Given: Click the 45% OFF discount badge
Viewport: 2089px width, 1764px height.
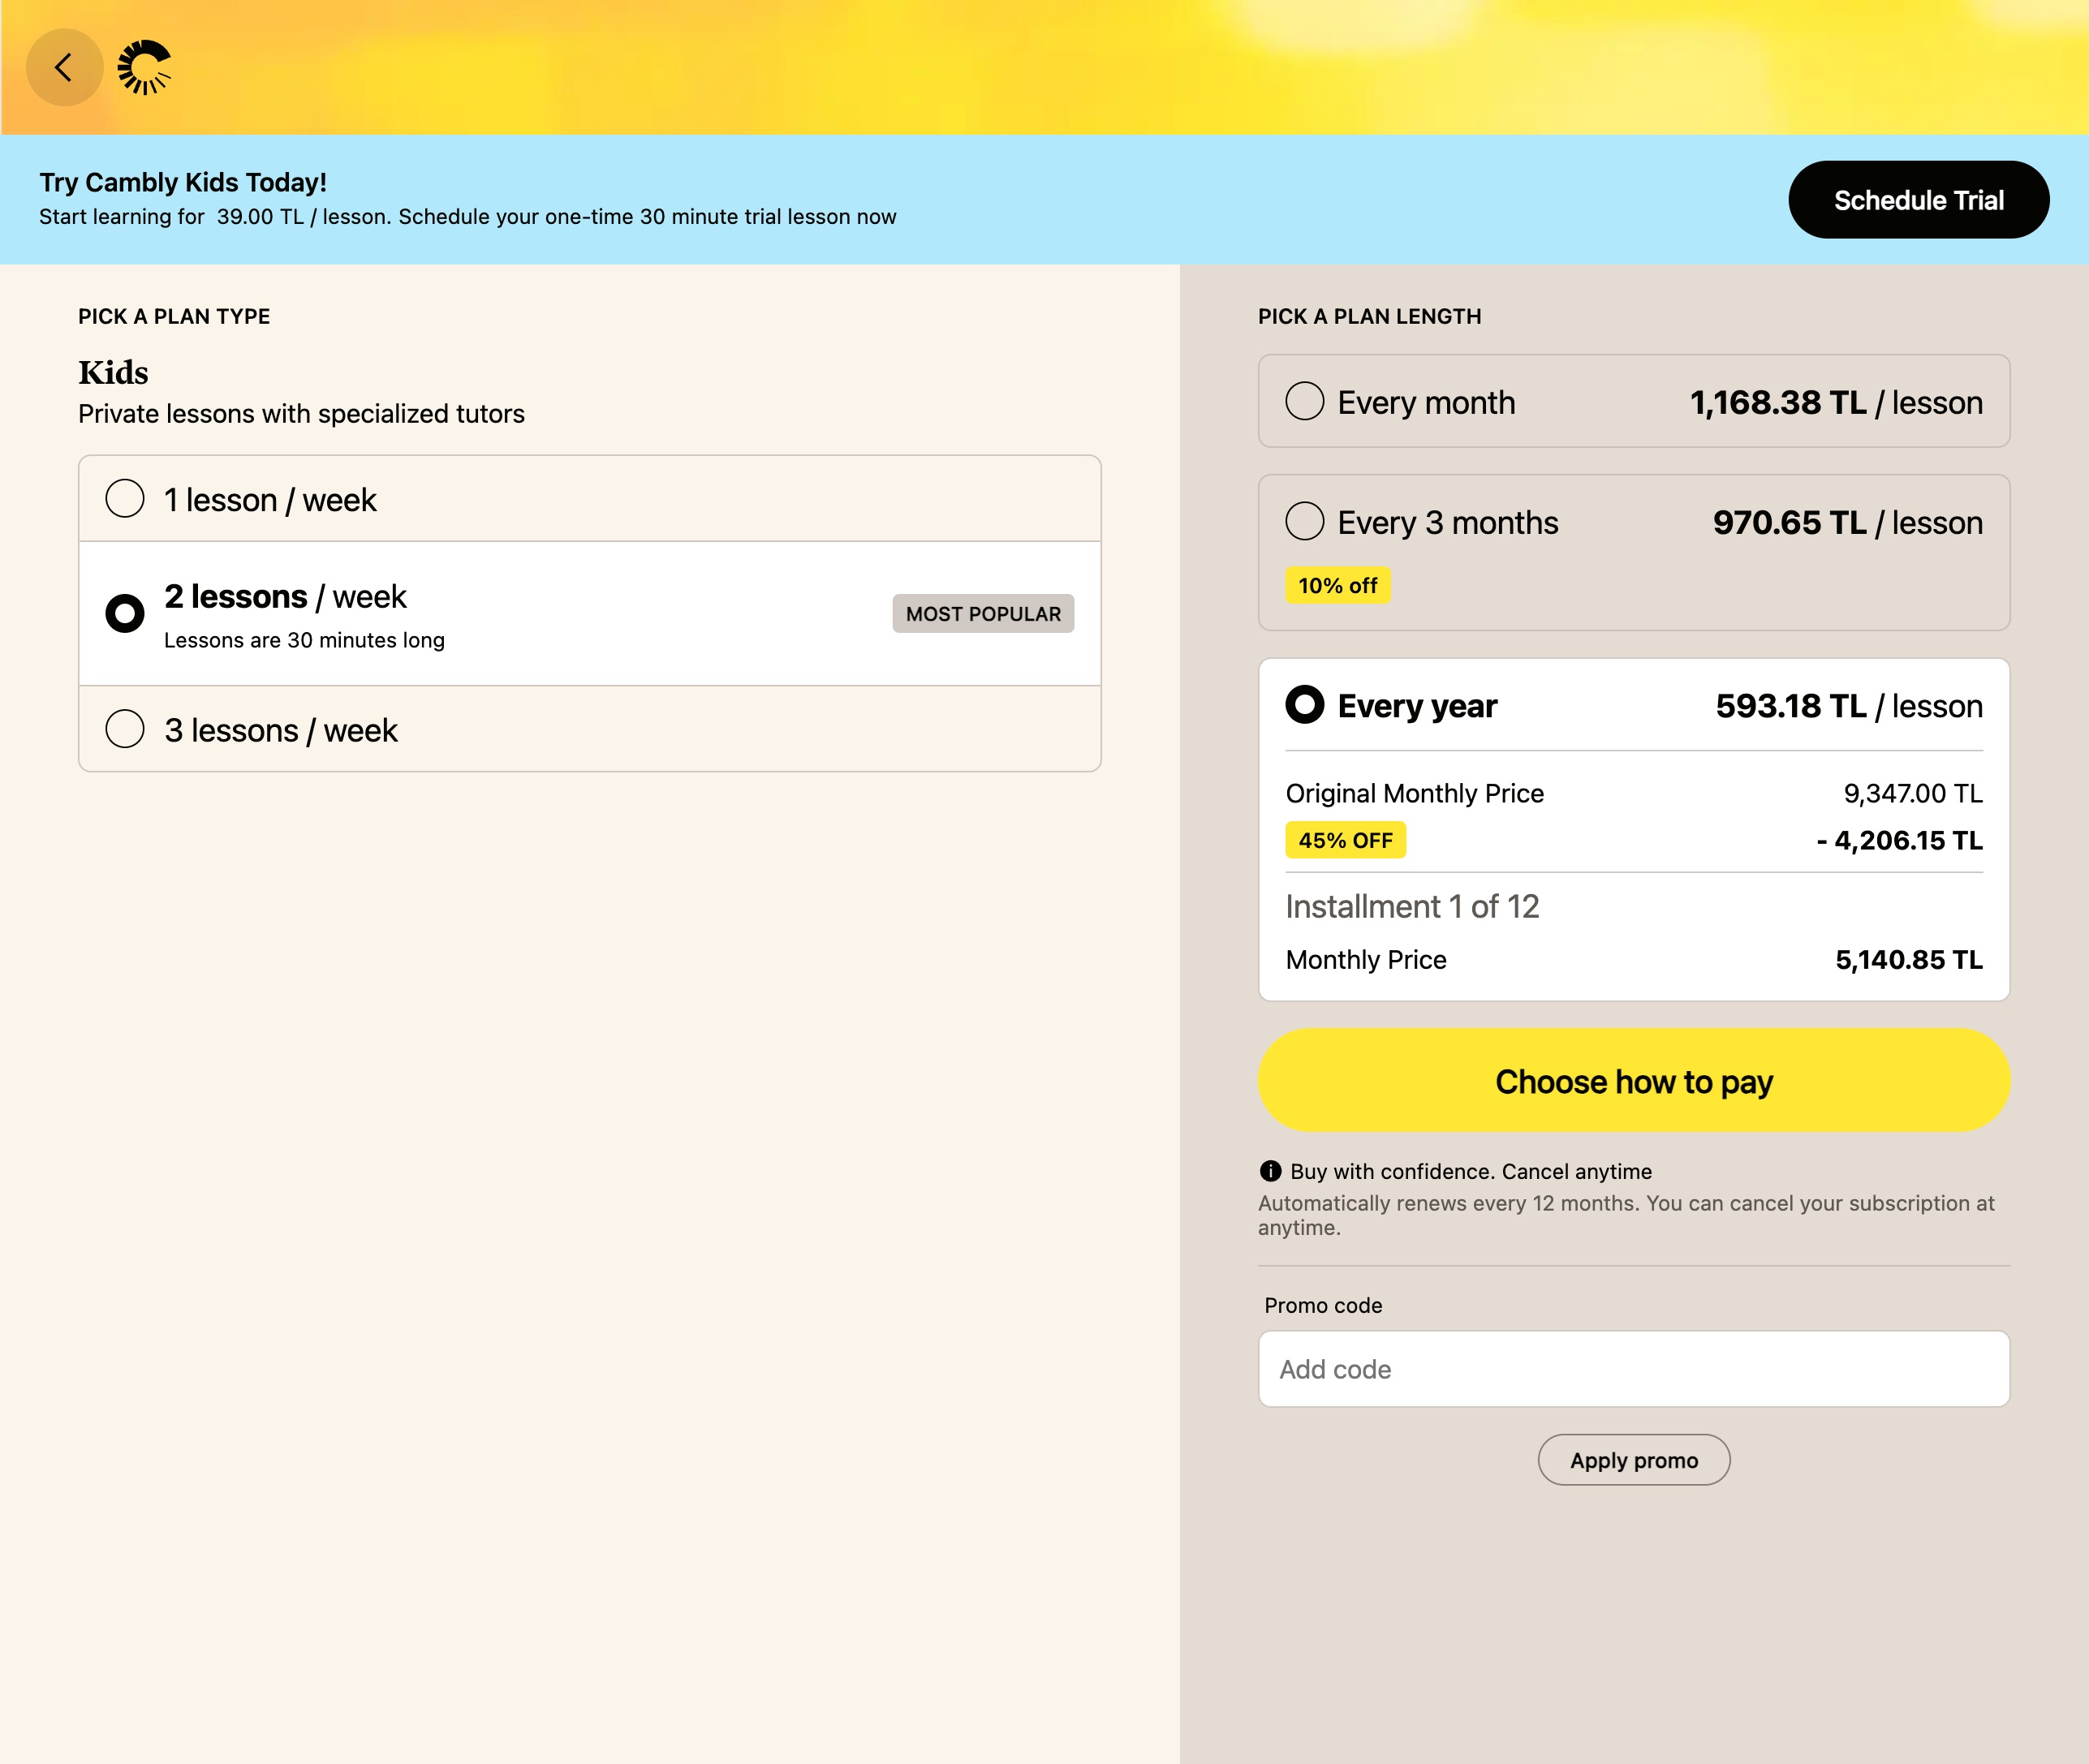Looking at the screenshot, I should click(x=1345, y=840).
